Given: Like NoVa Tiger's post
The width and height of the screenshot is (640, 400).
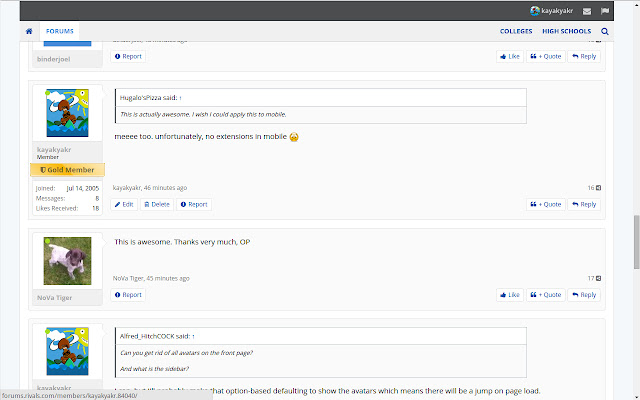Looking at the screenshot, I should [x=510, y=295].
